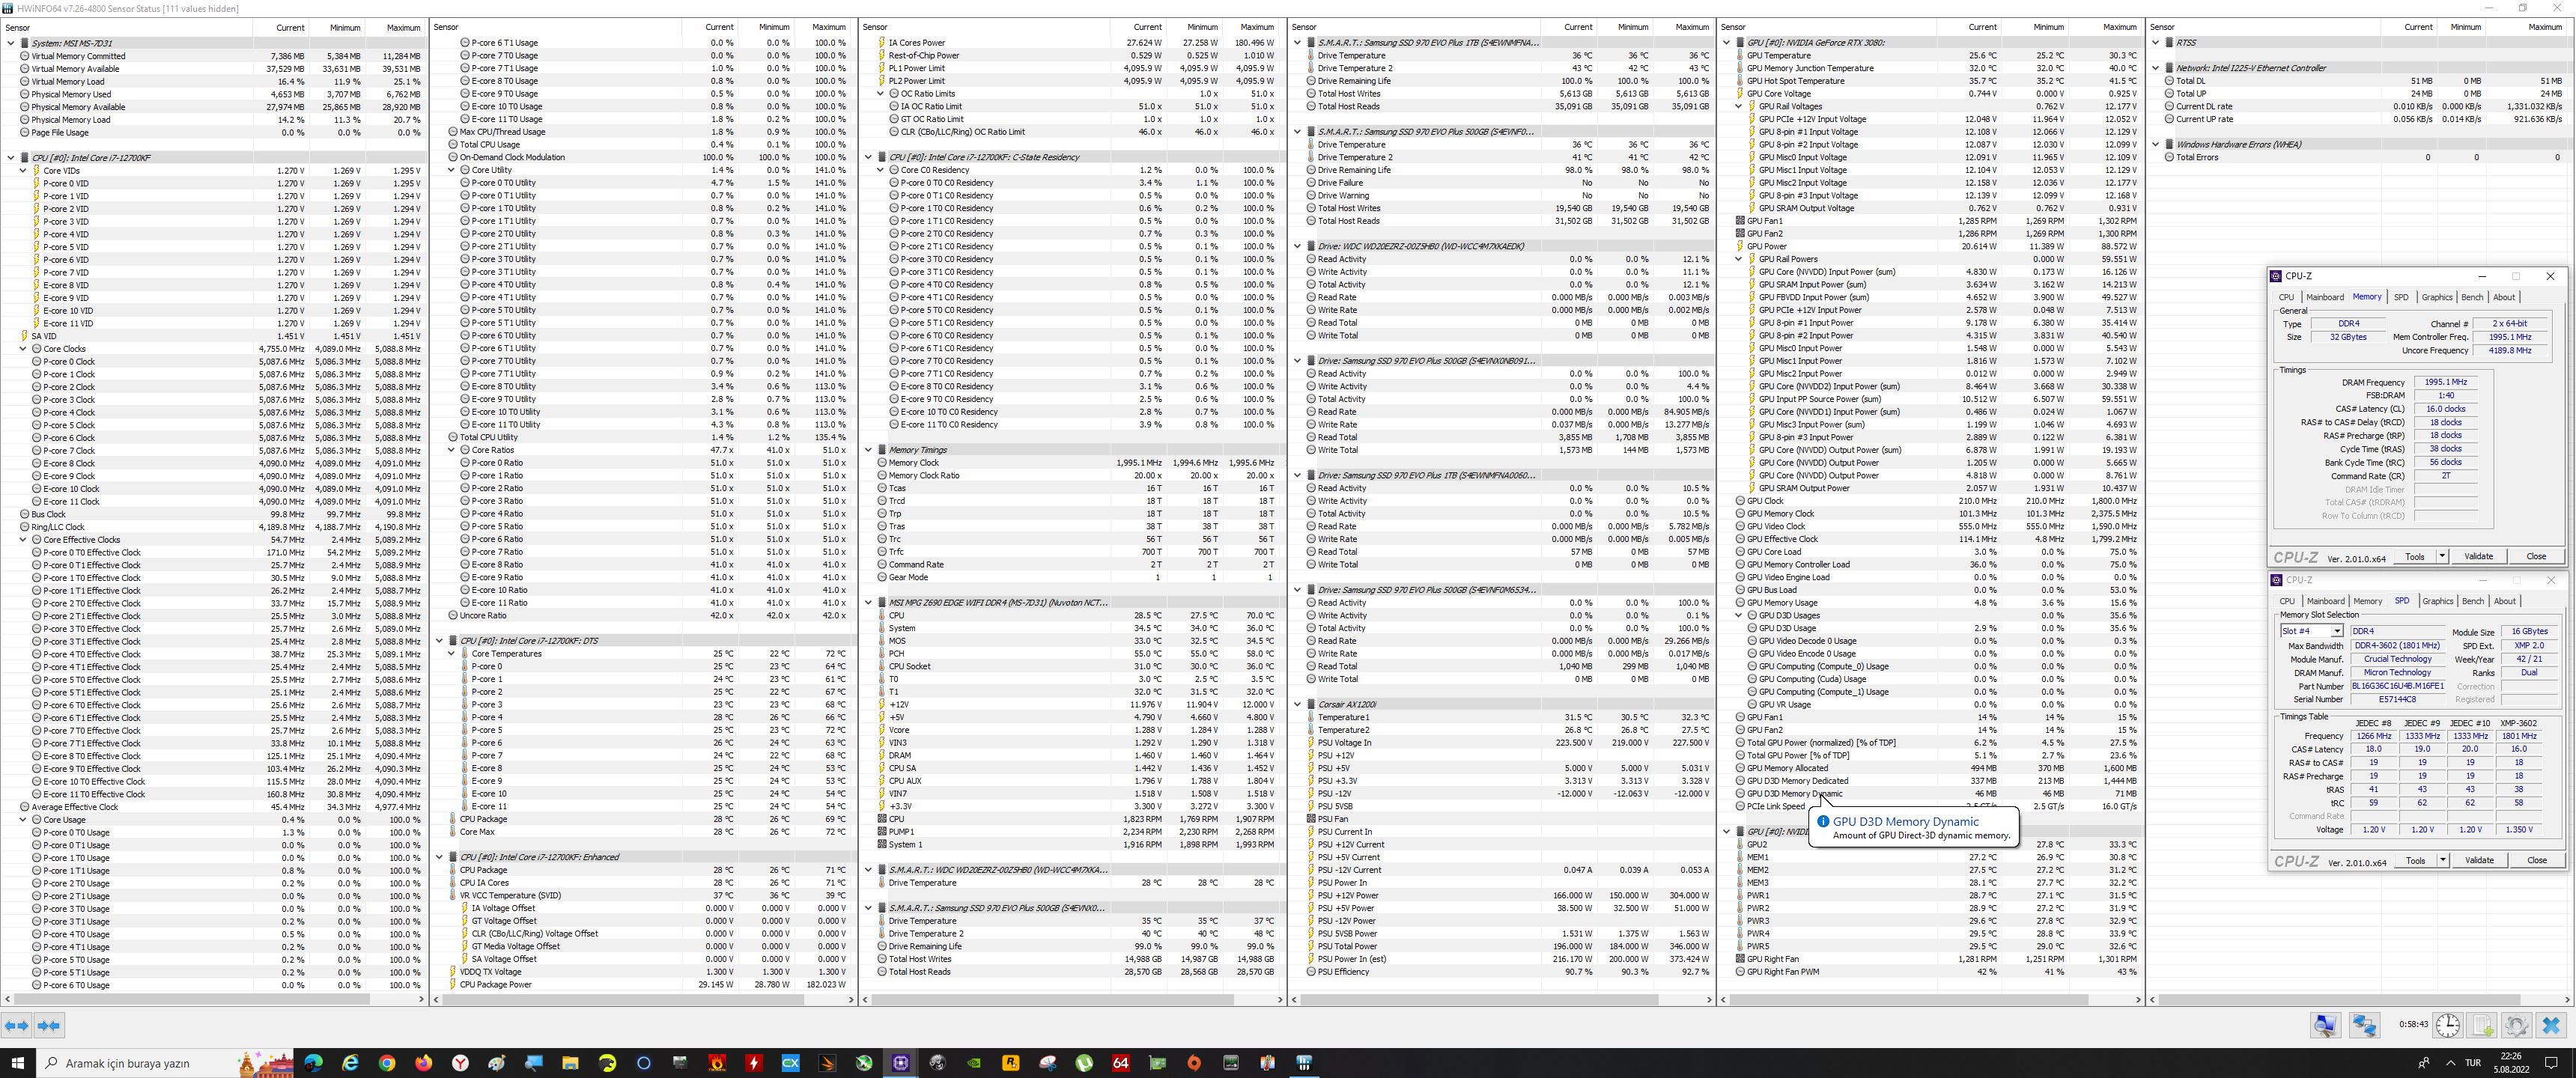Click Close button in upper CPU-Z window
The image size is (2576, 1078).
pyautogui.click(x=2536, y=556)
